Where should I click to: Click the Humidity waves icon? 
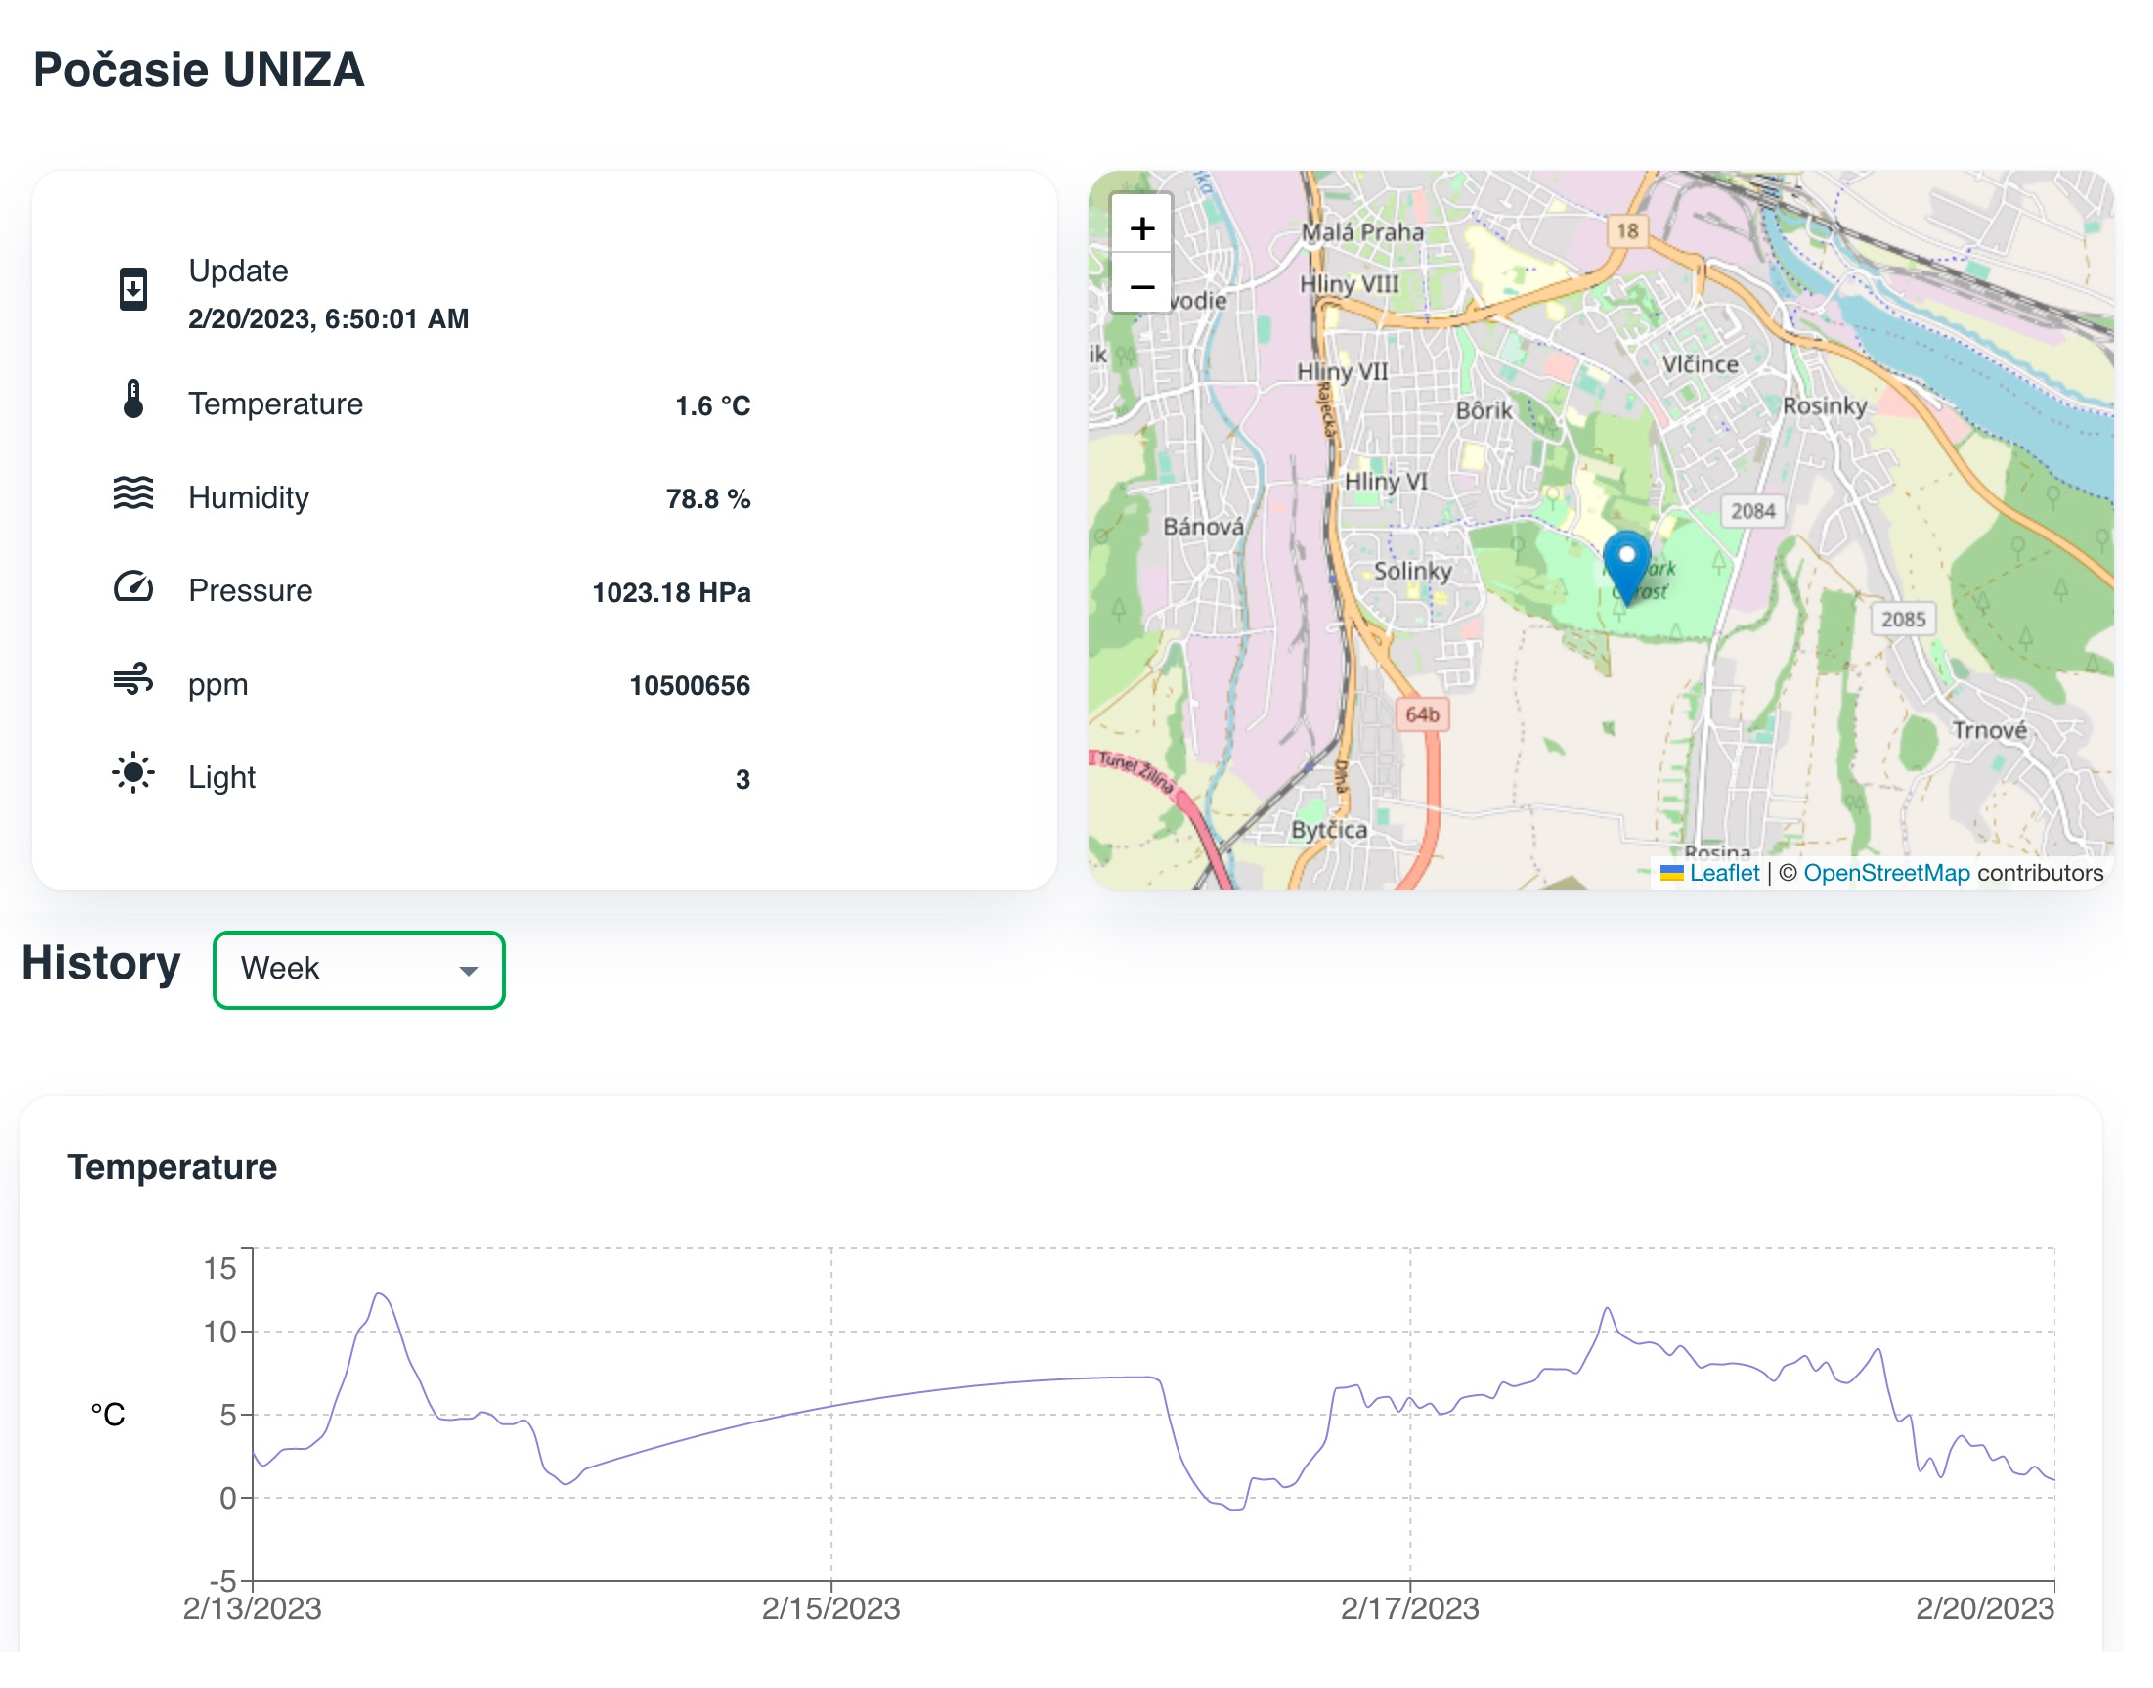[133, 493]
